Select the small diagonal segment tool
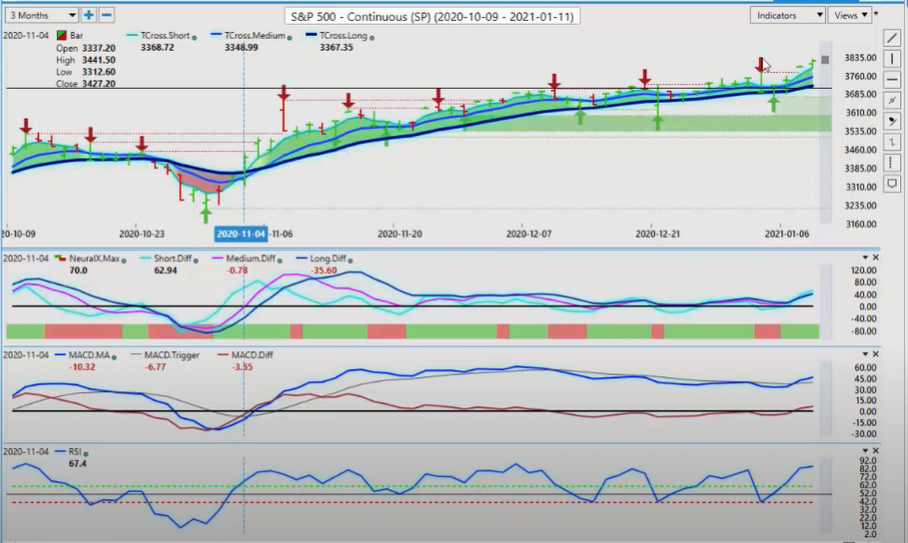 click(x=892, y=101)
